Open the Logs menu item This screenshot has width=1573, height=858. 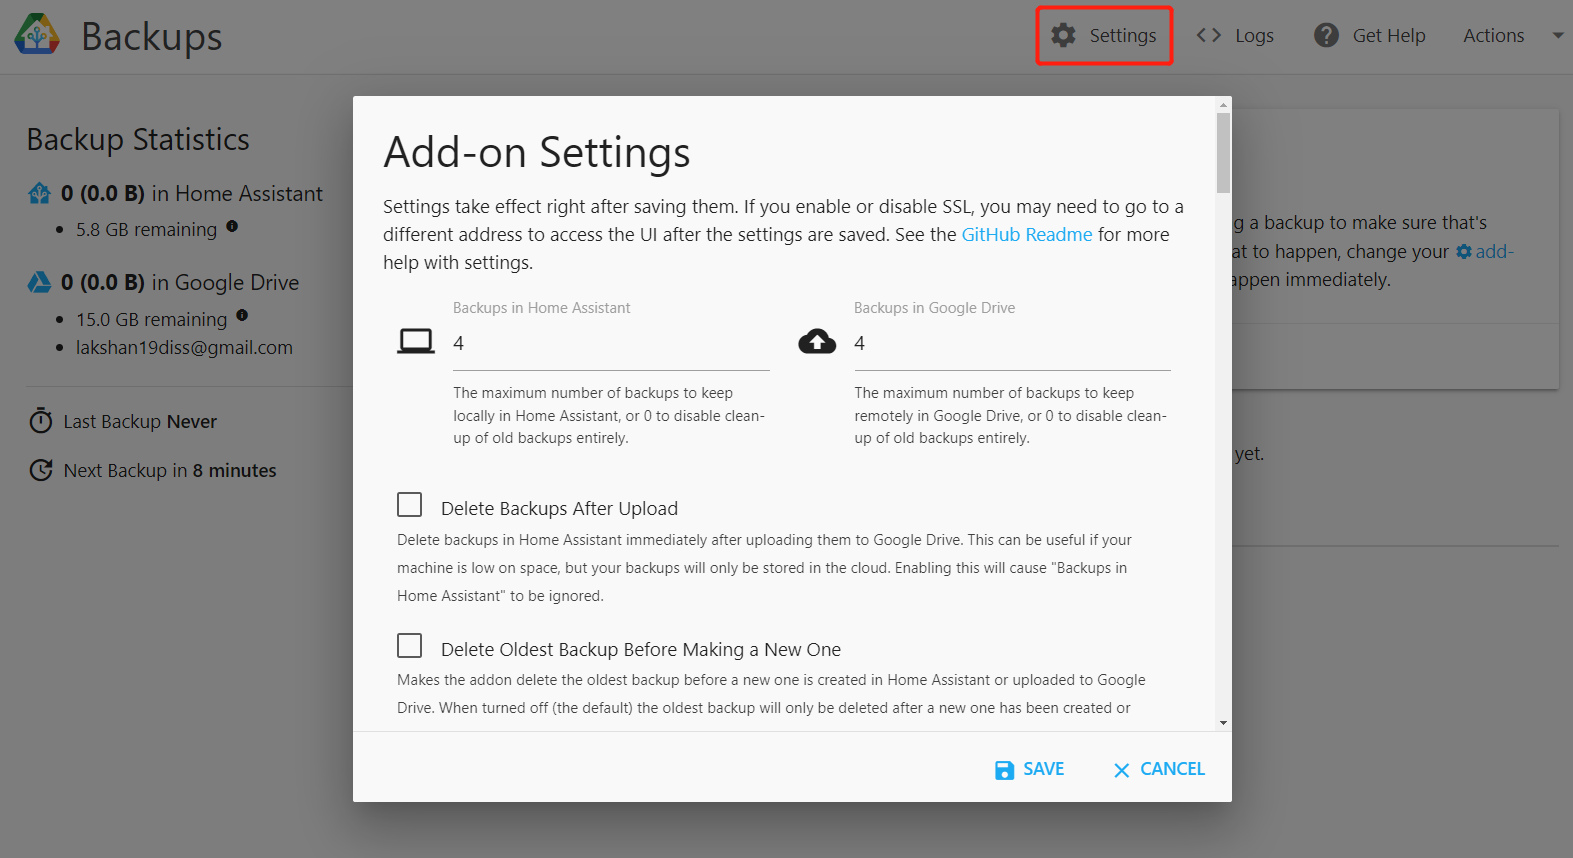pos(1235,35)
